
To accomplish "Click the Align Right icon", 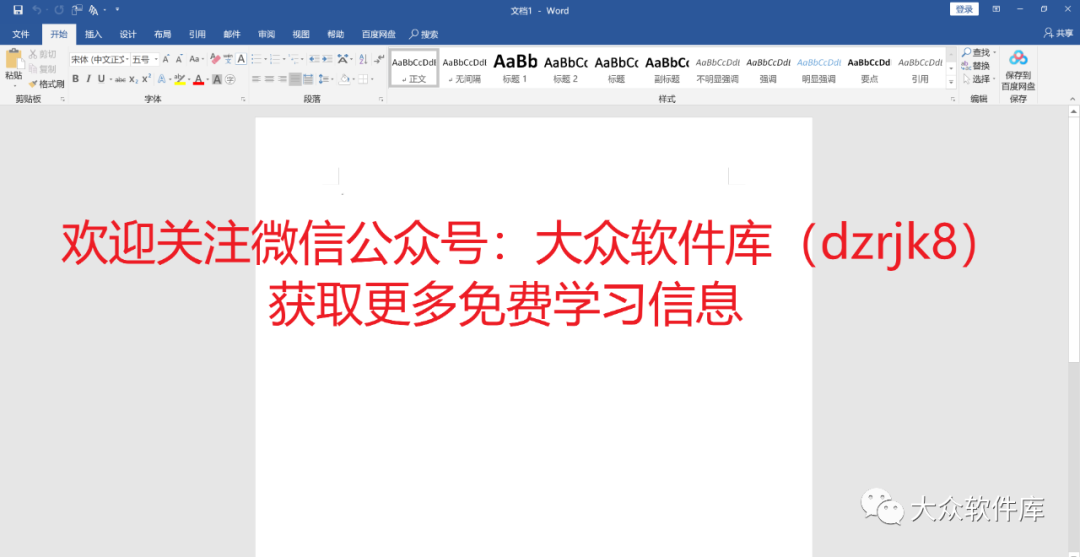I will coord(282,78).
